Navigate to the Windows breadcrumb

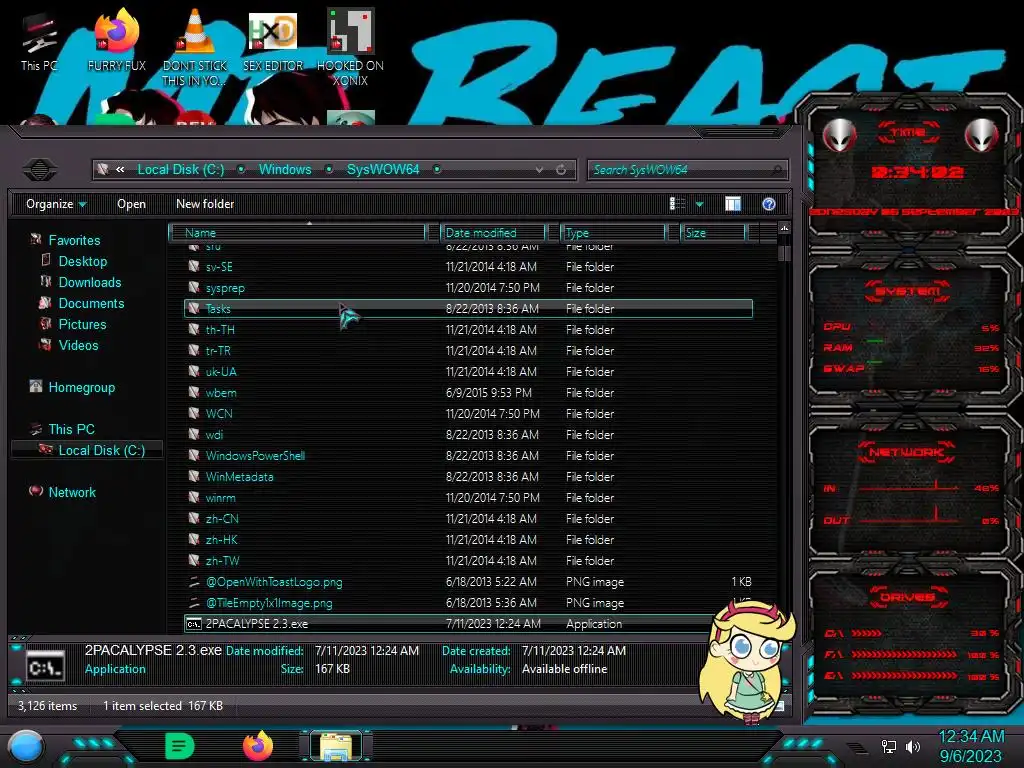[285, 169]
